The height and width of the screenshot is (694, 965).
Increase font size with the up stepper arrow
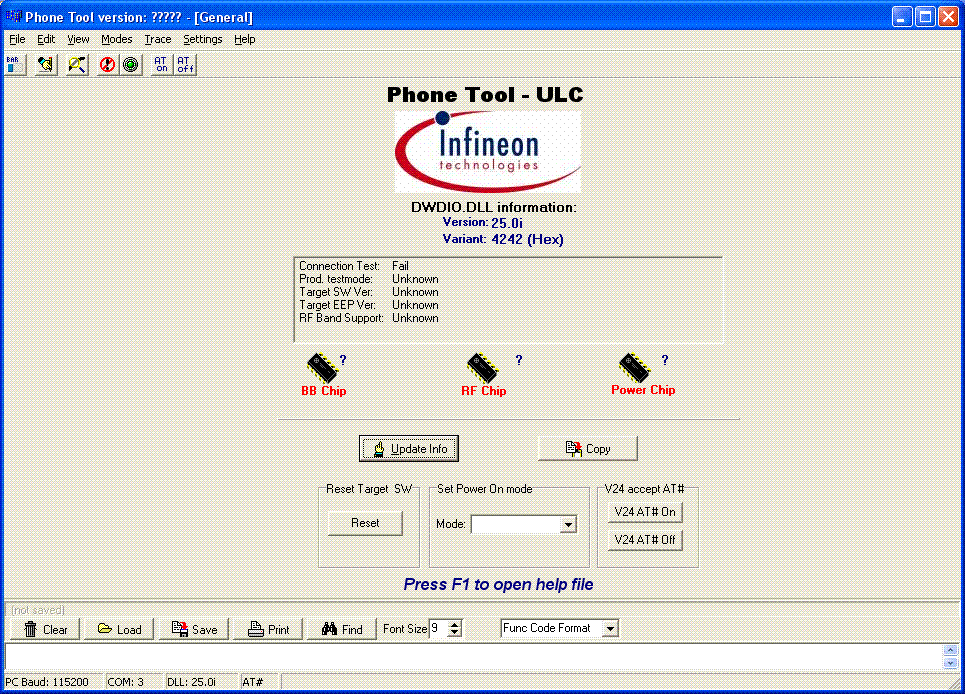point(455,624)
